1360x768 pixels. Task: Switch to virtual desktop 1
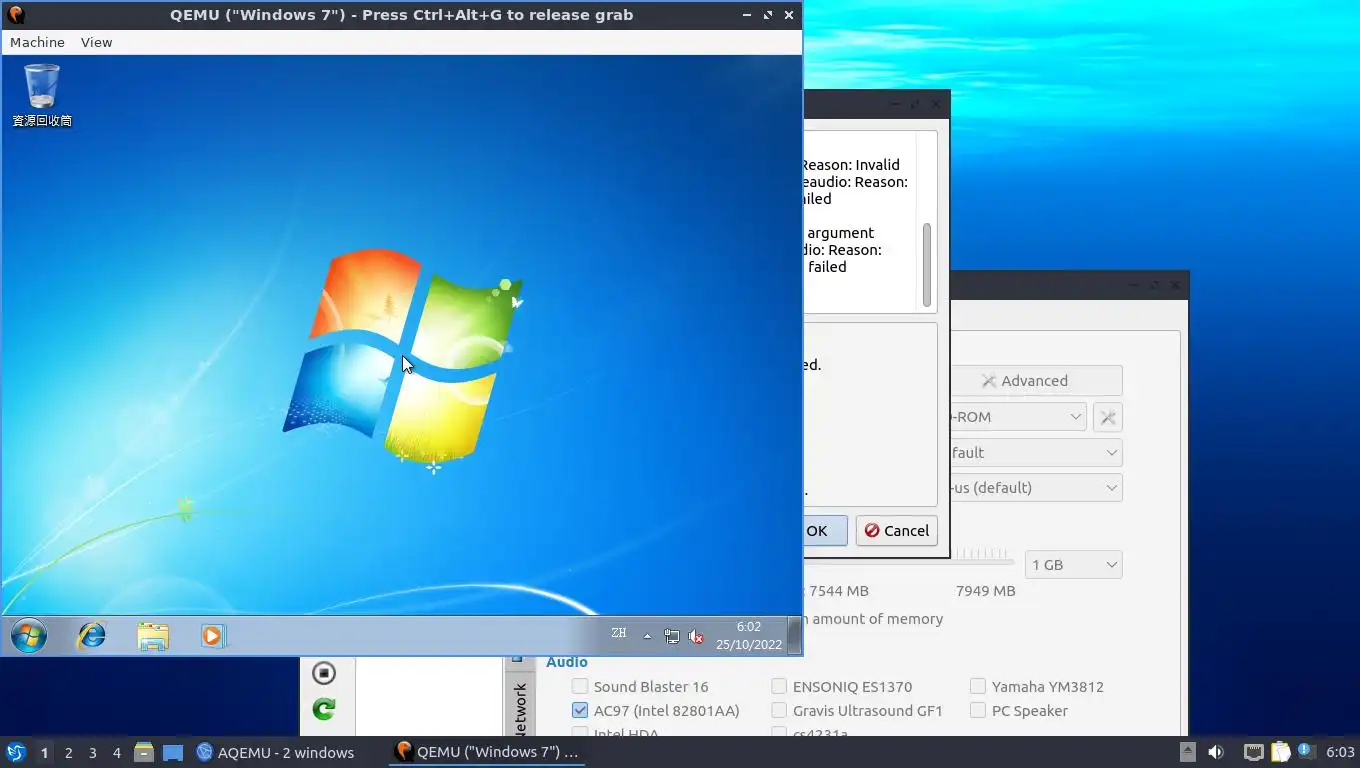(44, 752)
